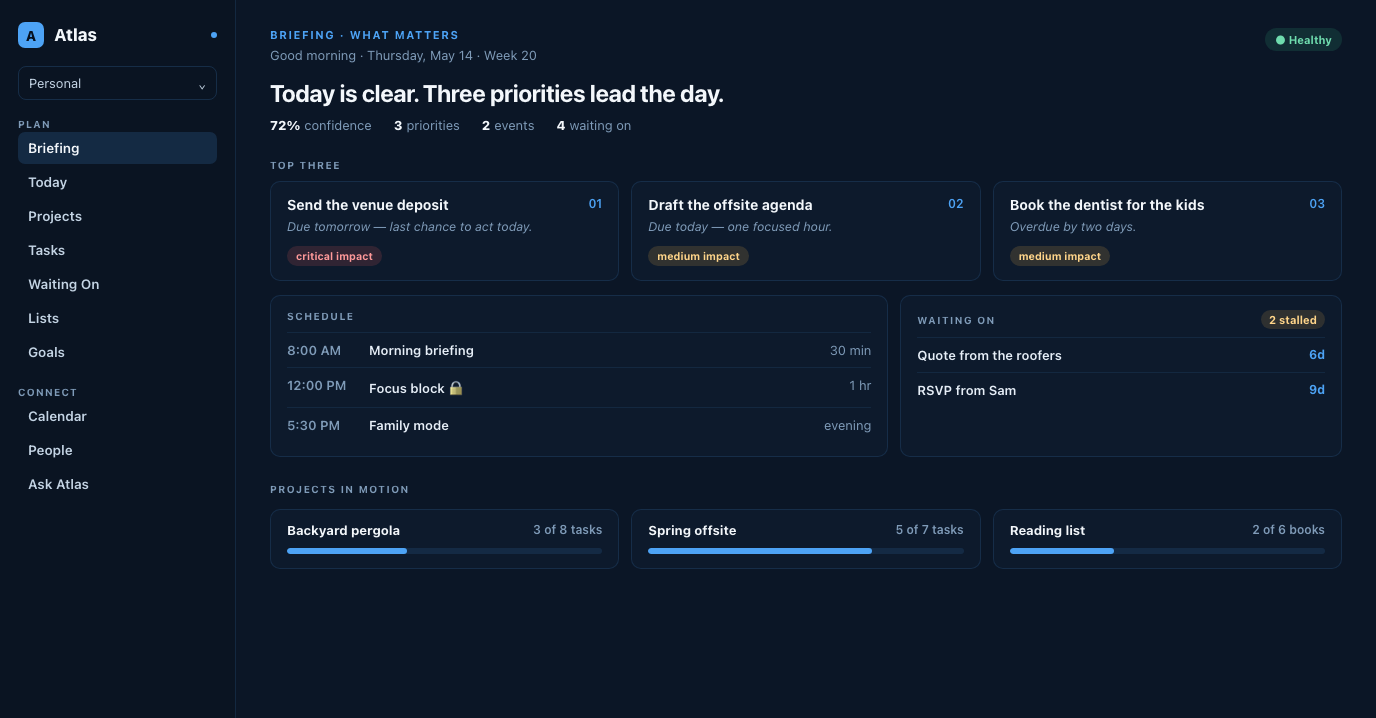Select Tasks in the sidebar
Viewport: 1376px width, 718px height.
click(x=117, y=250)
